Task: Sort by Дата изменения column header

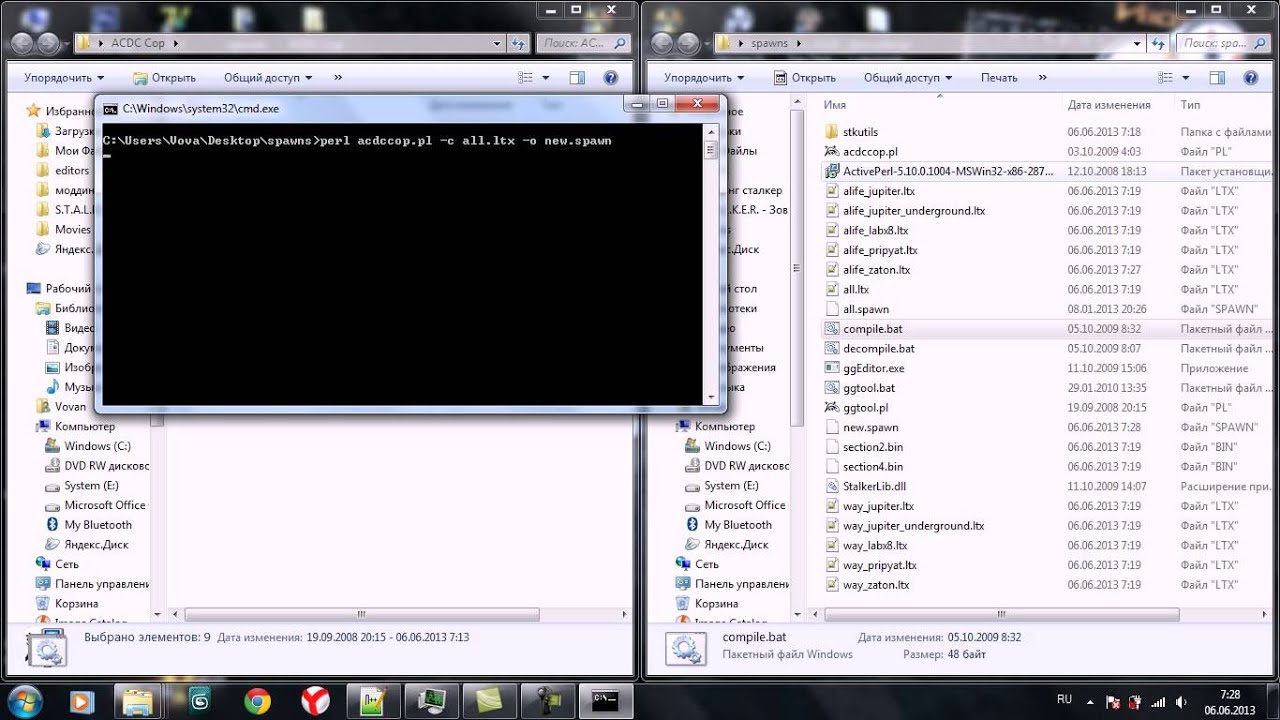Action: 1109,105
